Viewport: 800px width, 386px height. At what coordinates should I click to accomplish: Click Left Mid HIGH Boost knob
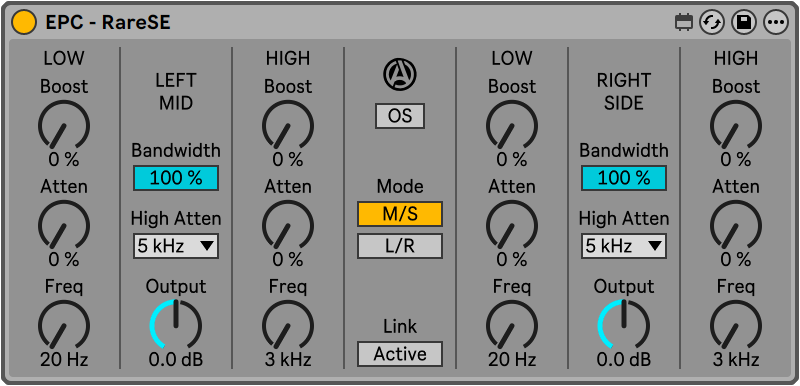point(288,125)
